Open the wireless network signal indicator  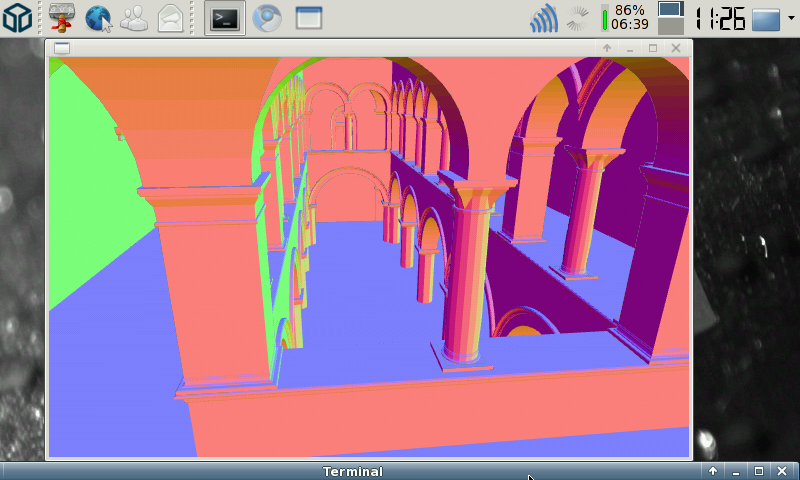point(543,18)
